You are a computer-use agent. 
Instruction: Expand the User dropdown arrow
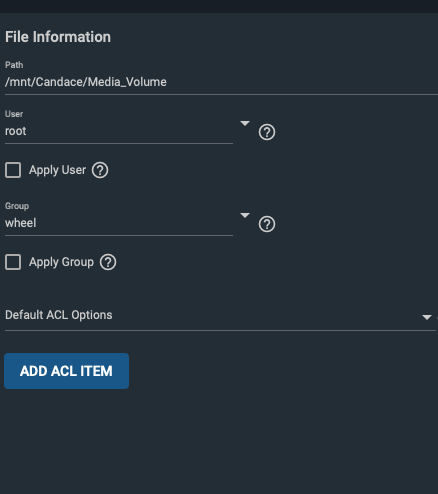click(245, 123)
